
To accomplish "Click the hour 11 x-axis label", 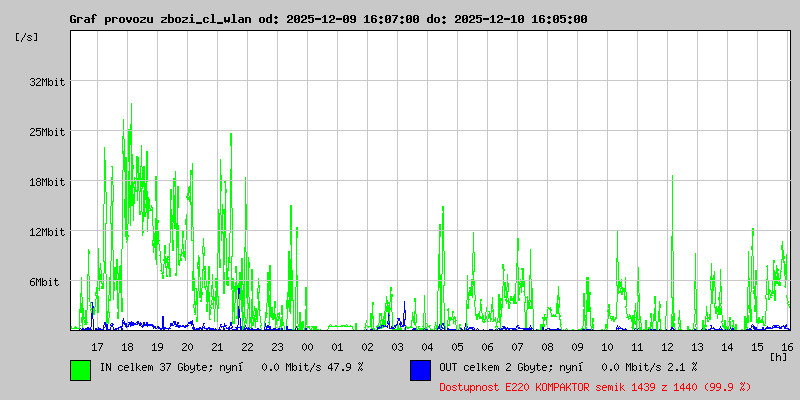I will [x=637, y=347].
